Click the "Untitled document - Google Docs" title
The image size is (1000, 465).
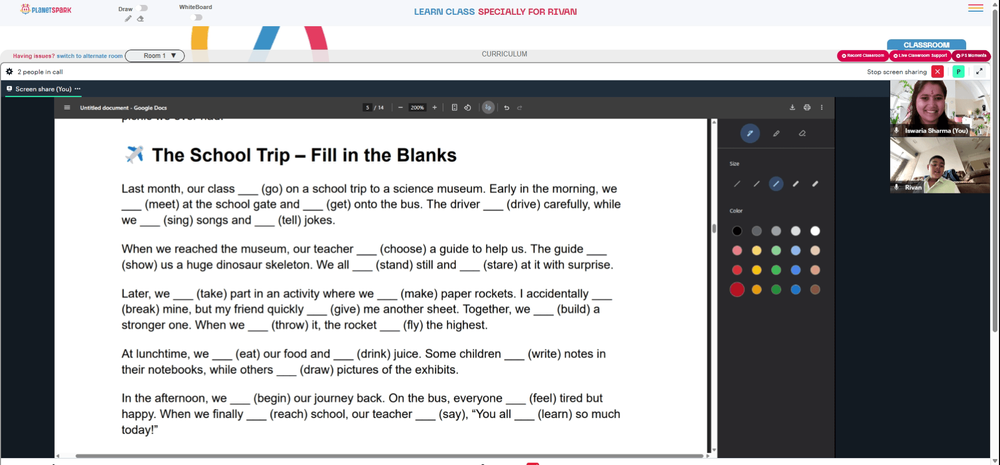click(x=123, y=108)
